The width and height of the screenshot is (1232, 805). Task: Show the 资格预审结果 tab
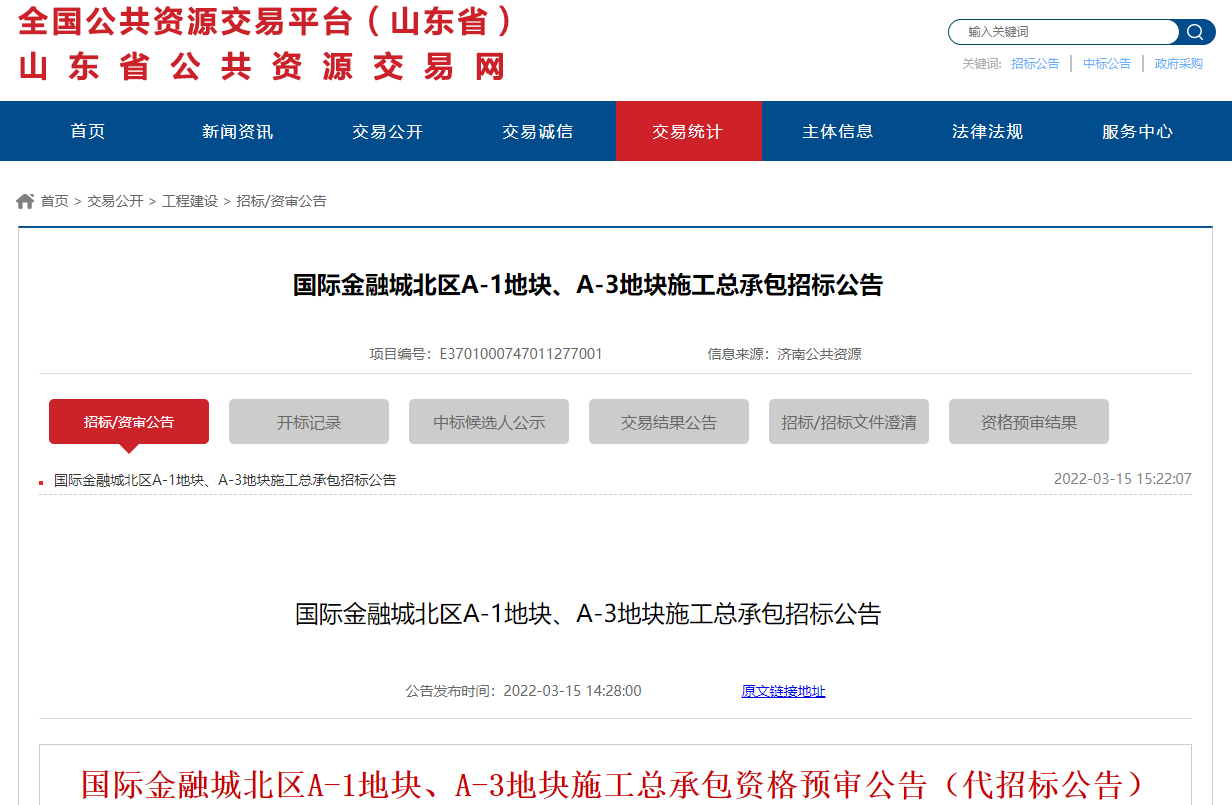(1029, 422)
